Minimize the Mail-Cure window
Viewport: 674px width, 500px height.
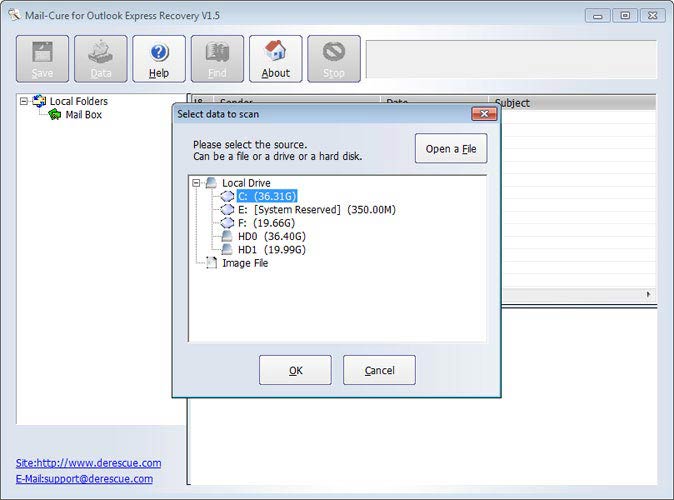click(597, 16)
